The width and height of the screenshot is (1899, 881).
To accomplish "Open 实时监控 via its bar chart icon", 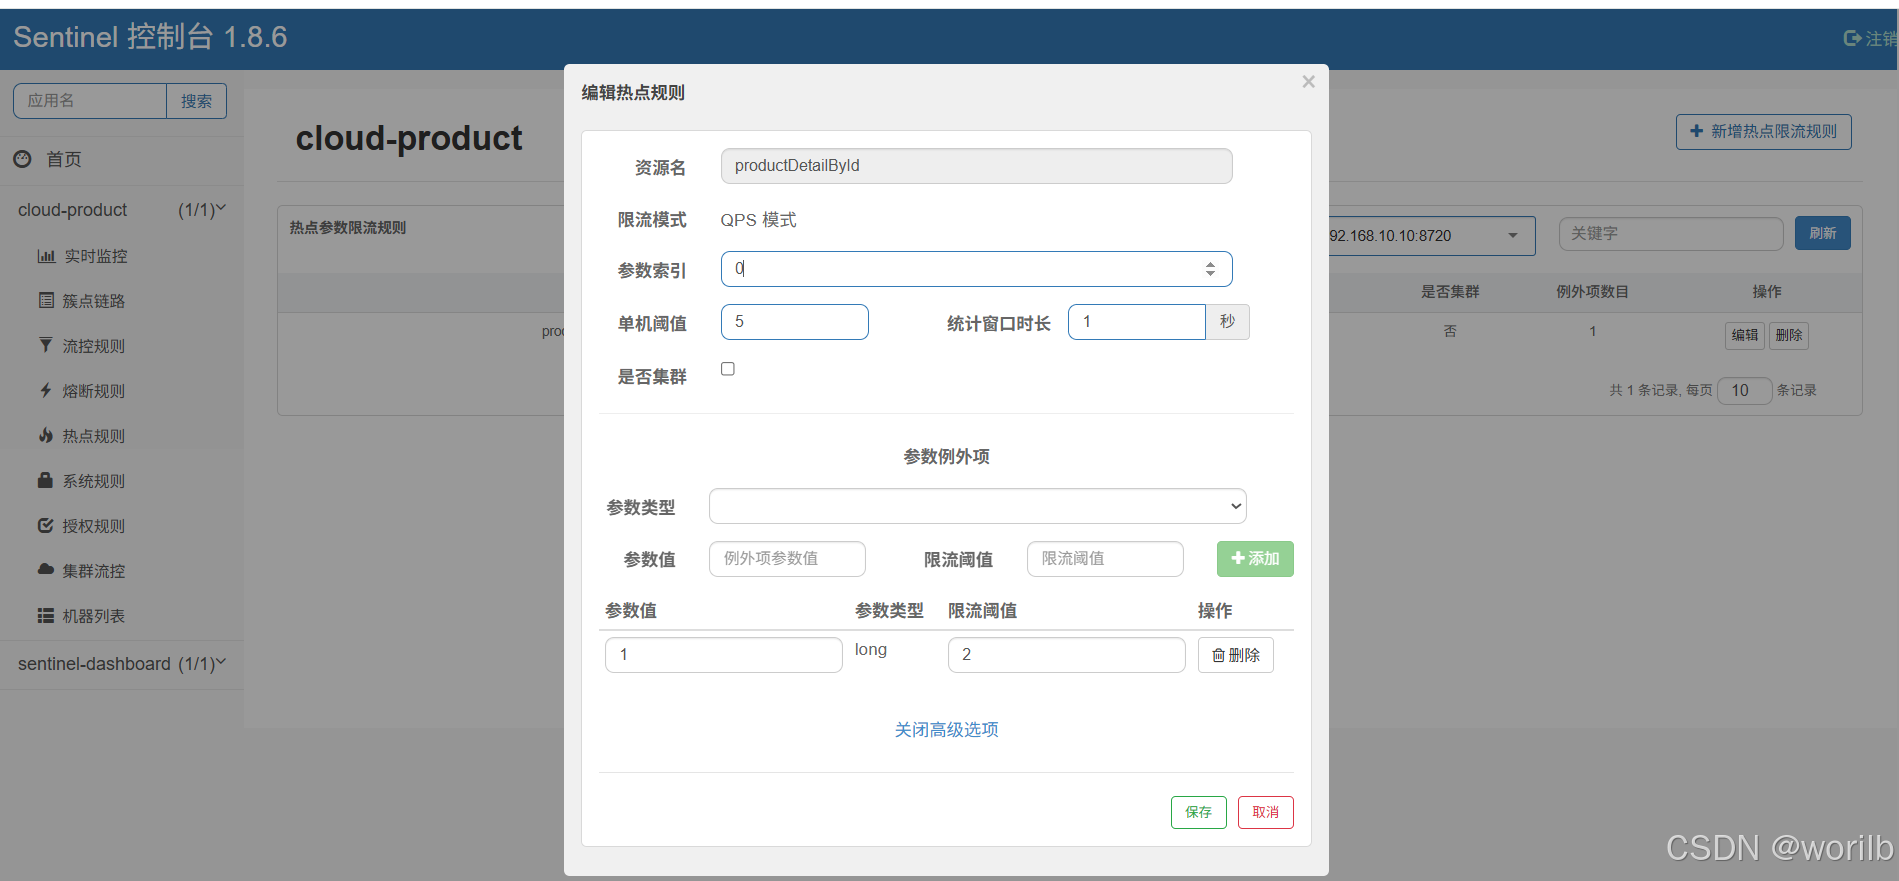I will [x=46, y=256].
